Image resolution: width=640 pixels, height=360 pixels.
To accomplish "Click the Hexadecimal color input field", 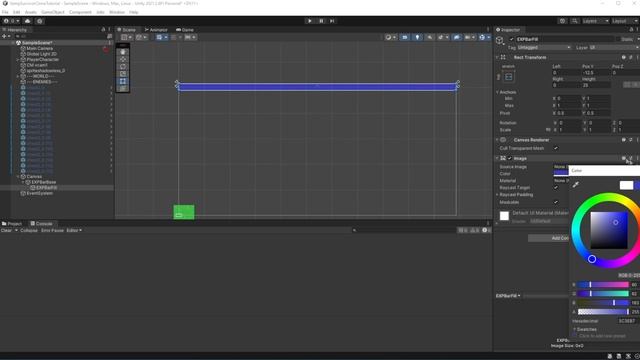I will click(x=628, y=321).
